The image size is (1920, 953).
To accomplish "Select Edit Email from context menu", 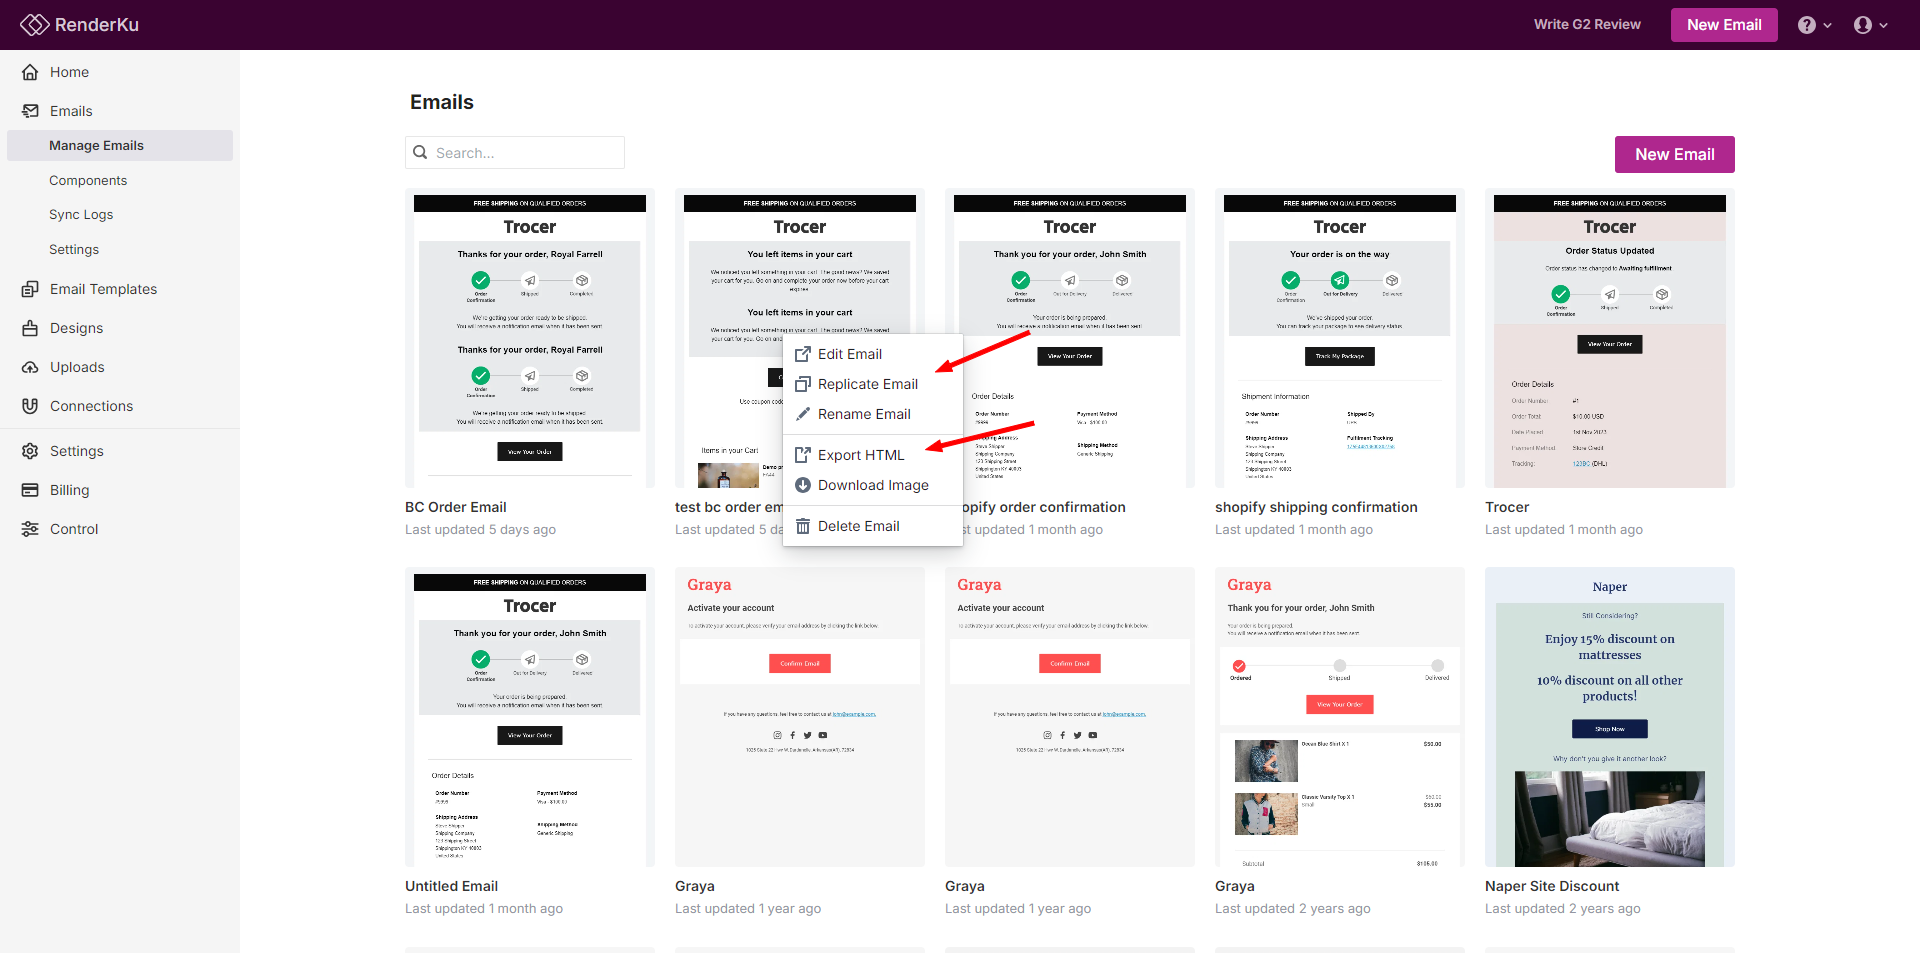I will [849, 354].
